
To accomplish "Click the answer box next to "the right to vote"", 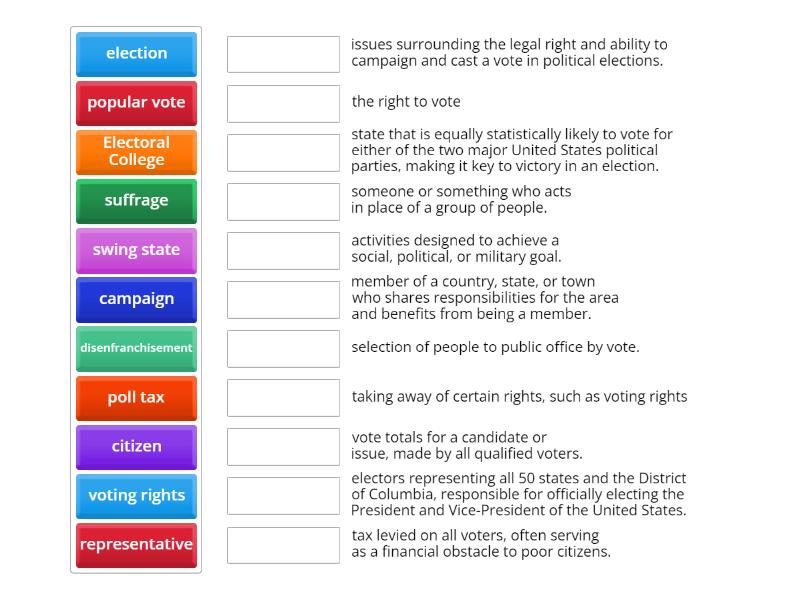I will [x=283, y=101].
